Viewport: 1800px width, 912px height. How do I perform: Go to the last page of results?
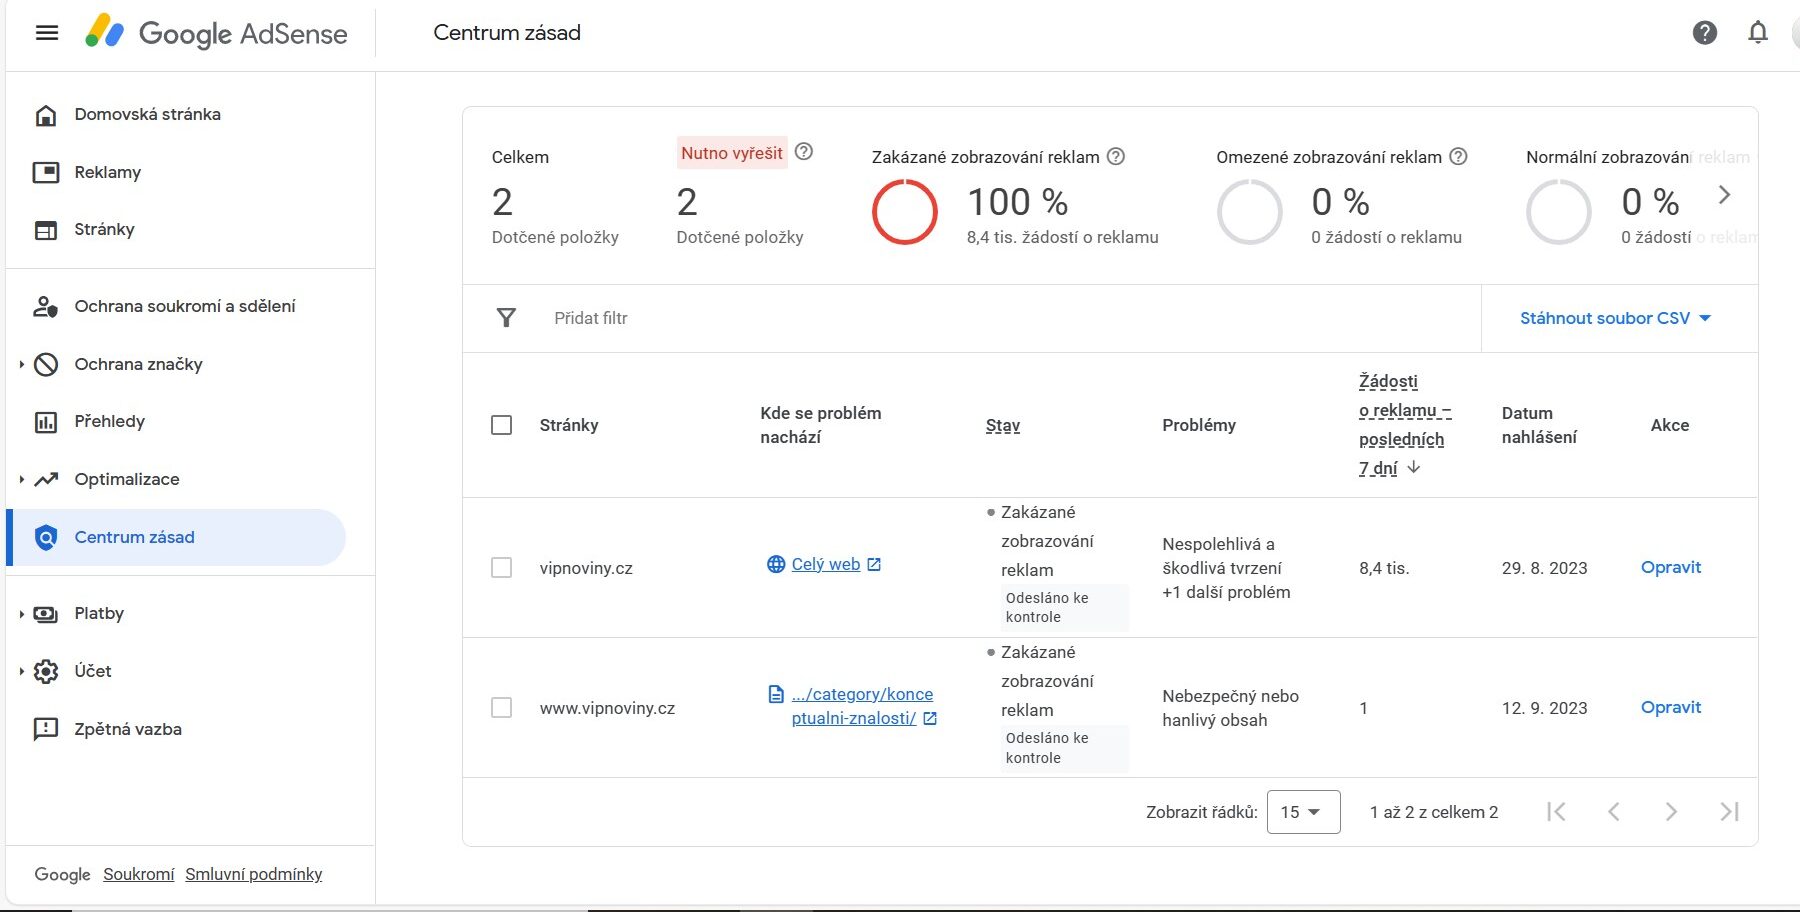(1729, 812)
